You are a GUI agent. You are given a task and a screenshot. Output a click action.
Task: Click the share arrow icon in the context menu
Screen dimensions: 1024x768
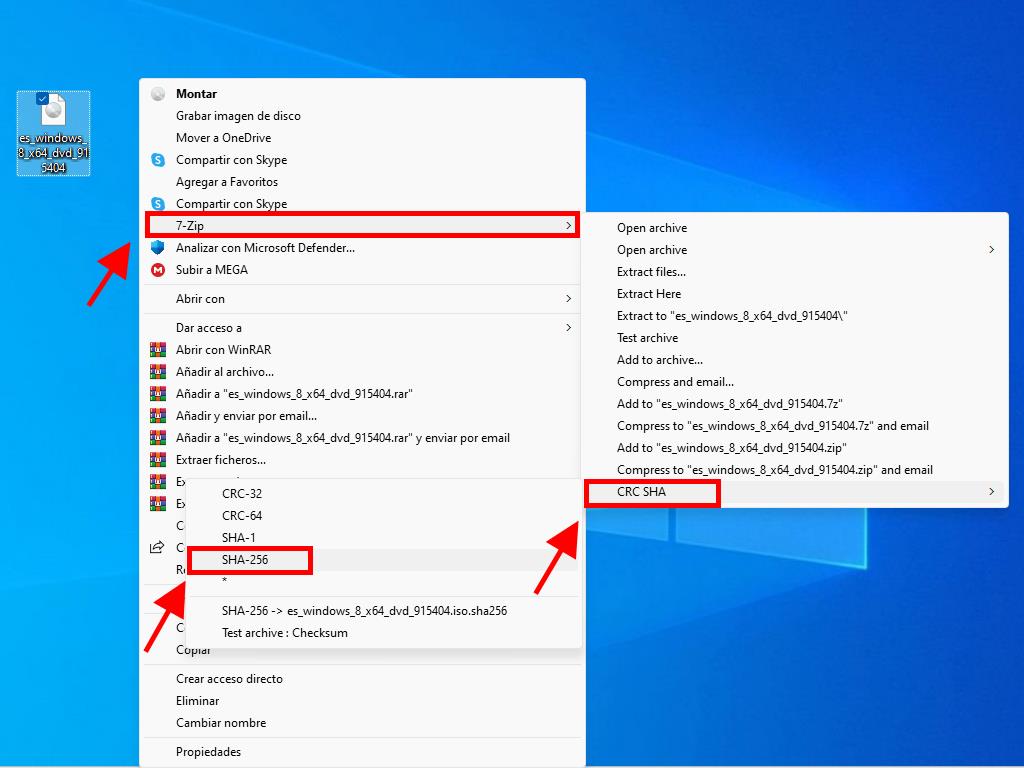[x=157, y=547]
